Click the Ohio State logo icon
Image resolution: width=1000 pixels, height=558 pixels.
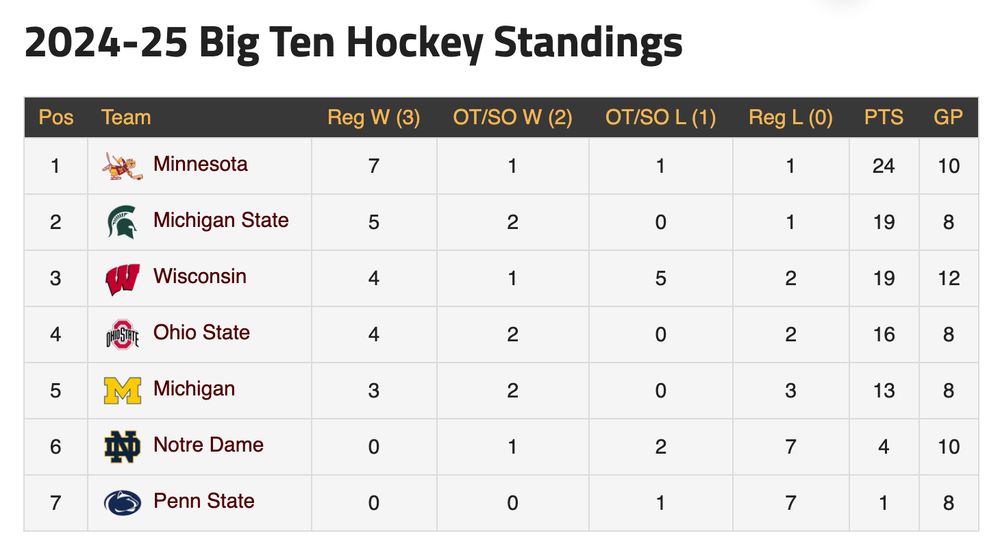pyautogui.click(x=122, y=334)
